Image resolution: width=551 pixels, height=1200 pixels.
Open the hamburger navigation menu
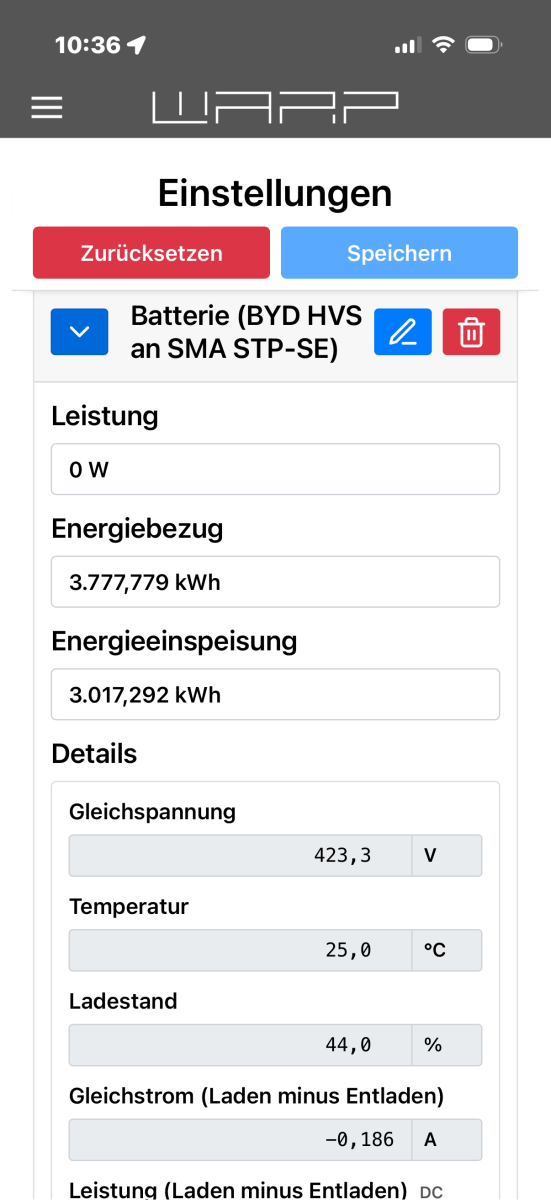[47, 107]
